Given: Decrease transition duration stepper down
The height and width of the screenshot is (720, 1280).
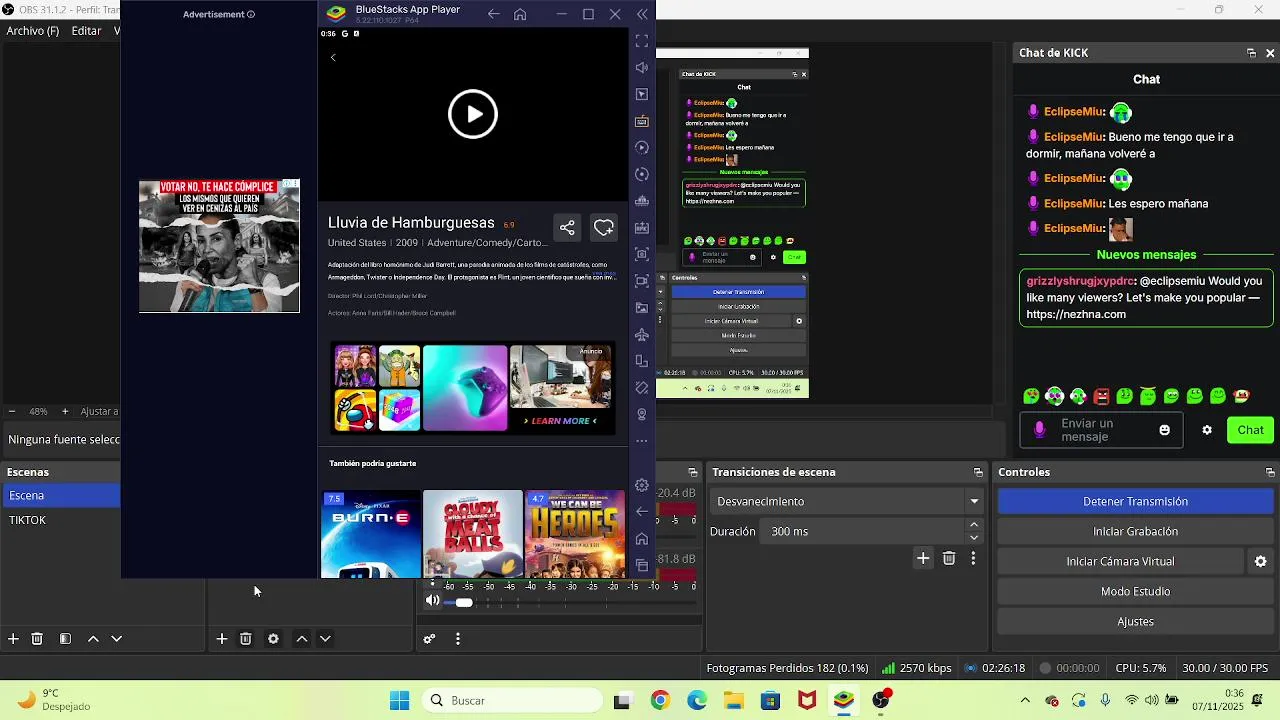Looking at the screenshot, I should 974,538.
